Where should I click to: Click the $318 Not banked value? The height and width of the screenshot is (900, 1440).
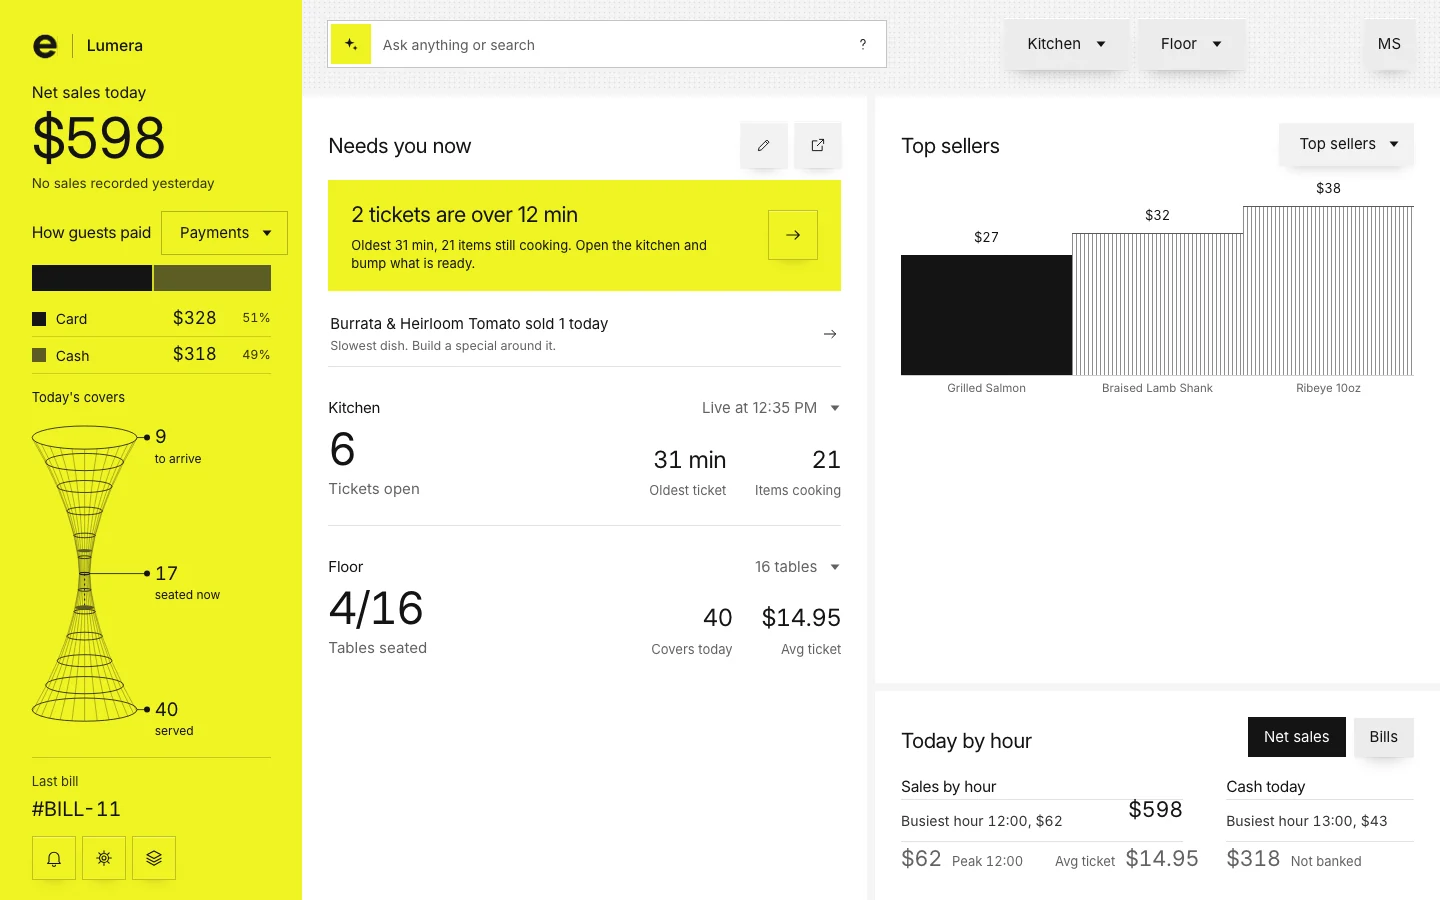point(1294,859)
